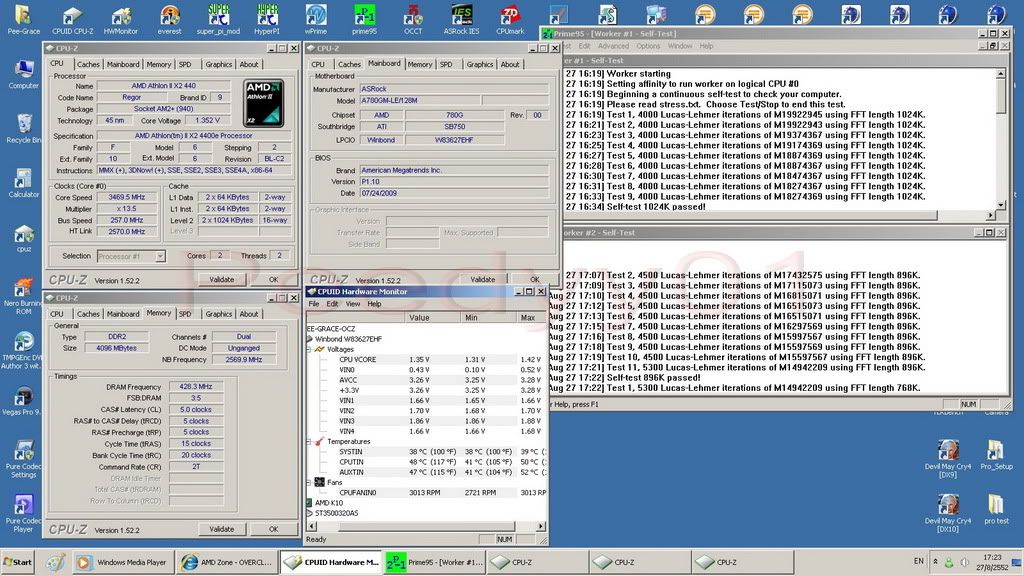Select the AMD K10 tree item
Viewport: 1024px width, 576px height.
(x=328, y=503)
